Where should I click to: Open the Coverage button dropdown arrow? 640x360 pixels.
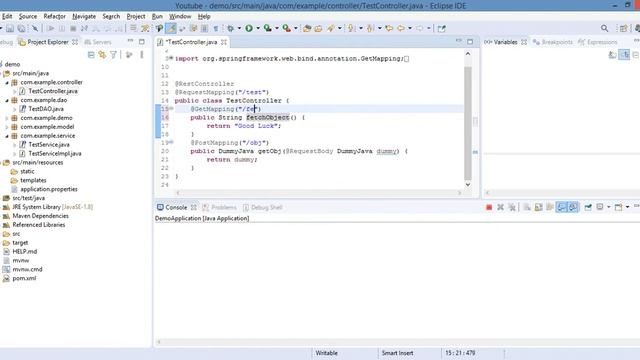tap(277, 29)
